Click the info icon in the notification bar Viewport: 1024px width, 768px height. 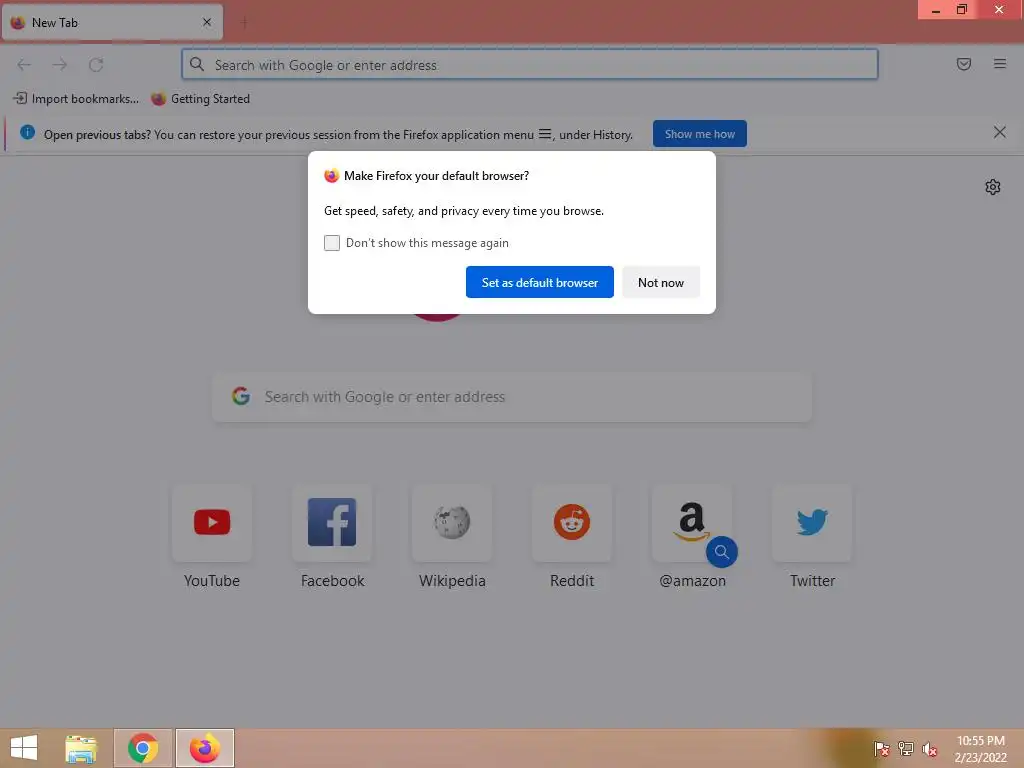(x=27, y=133)
